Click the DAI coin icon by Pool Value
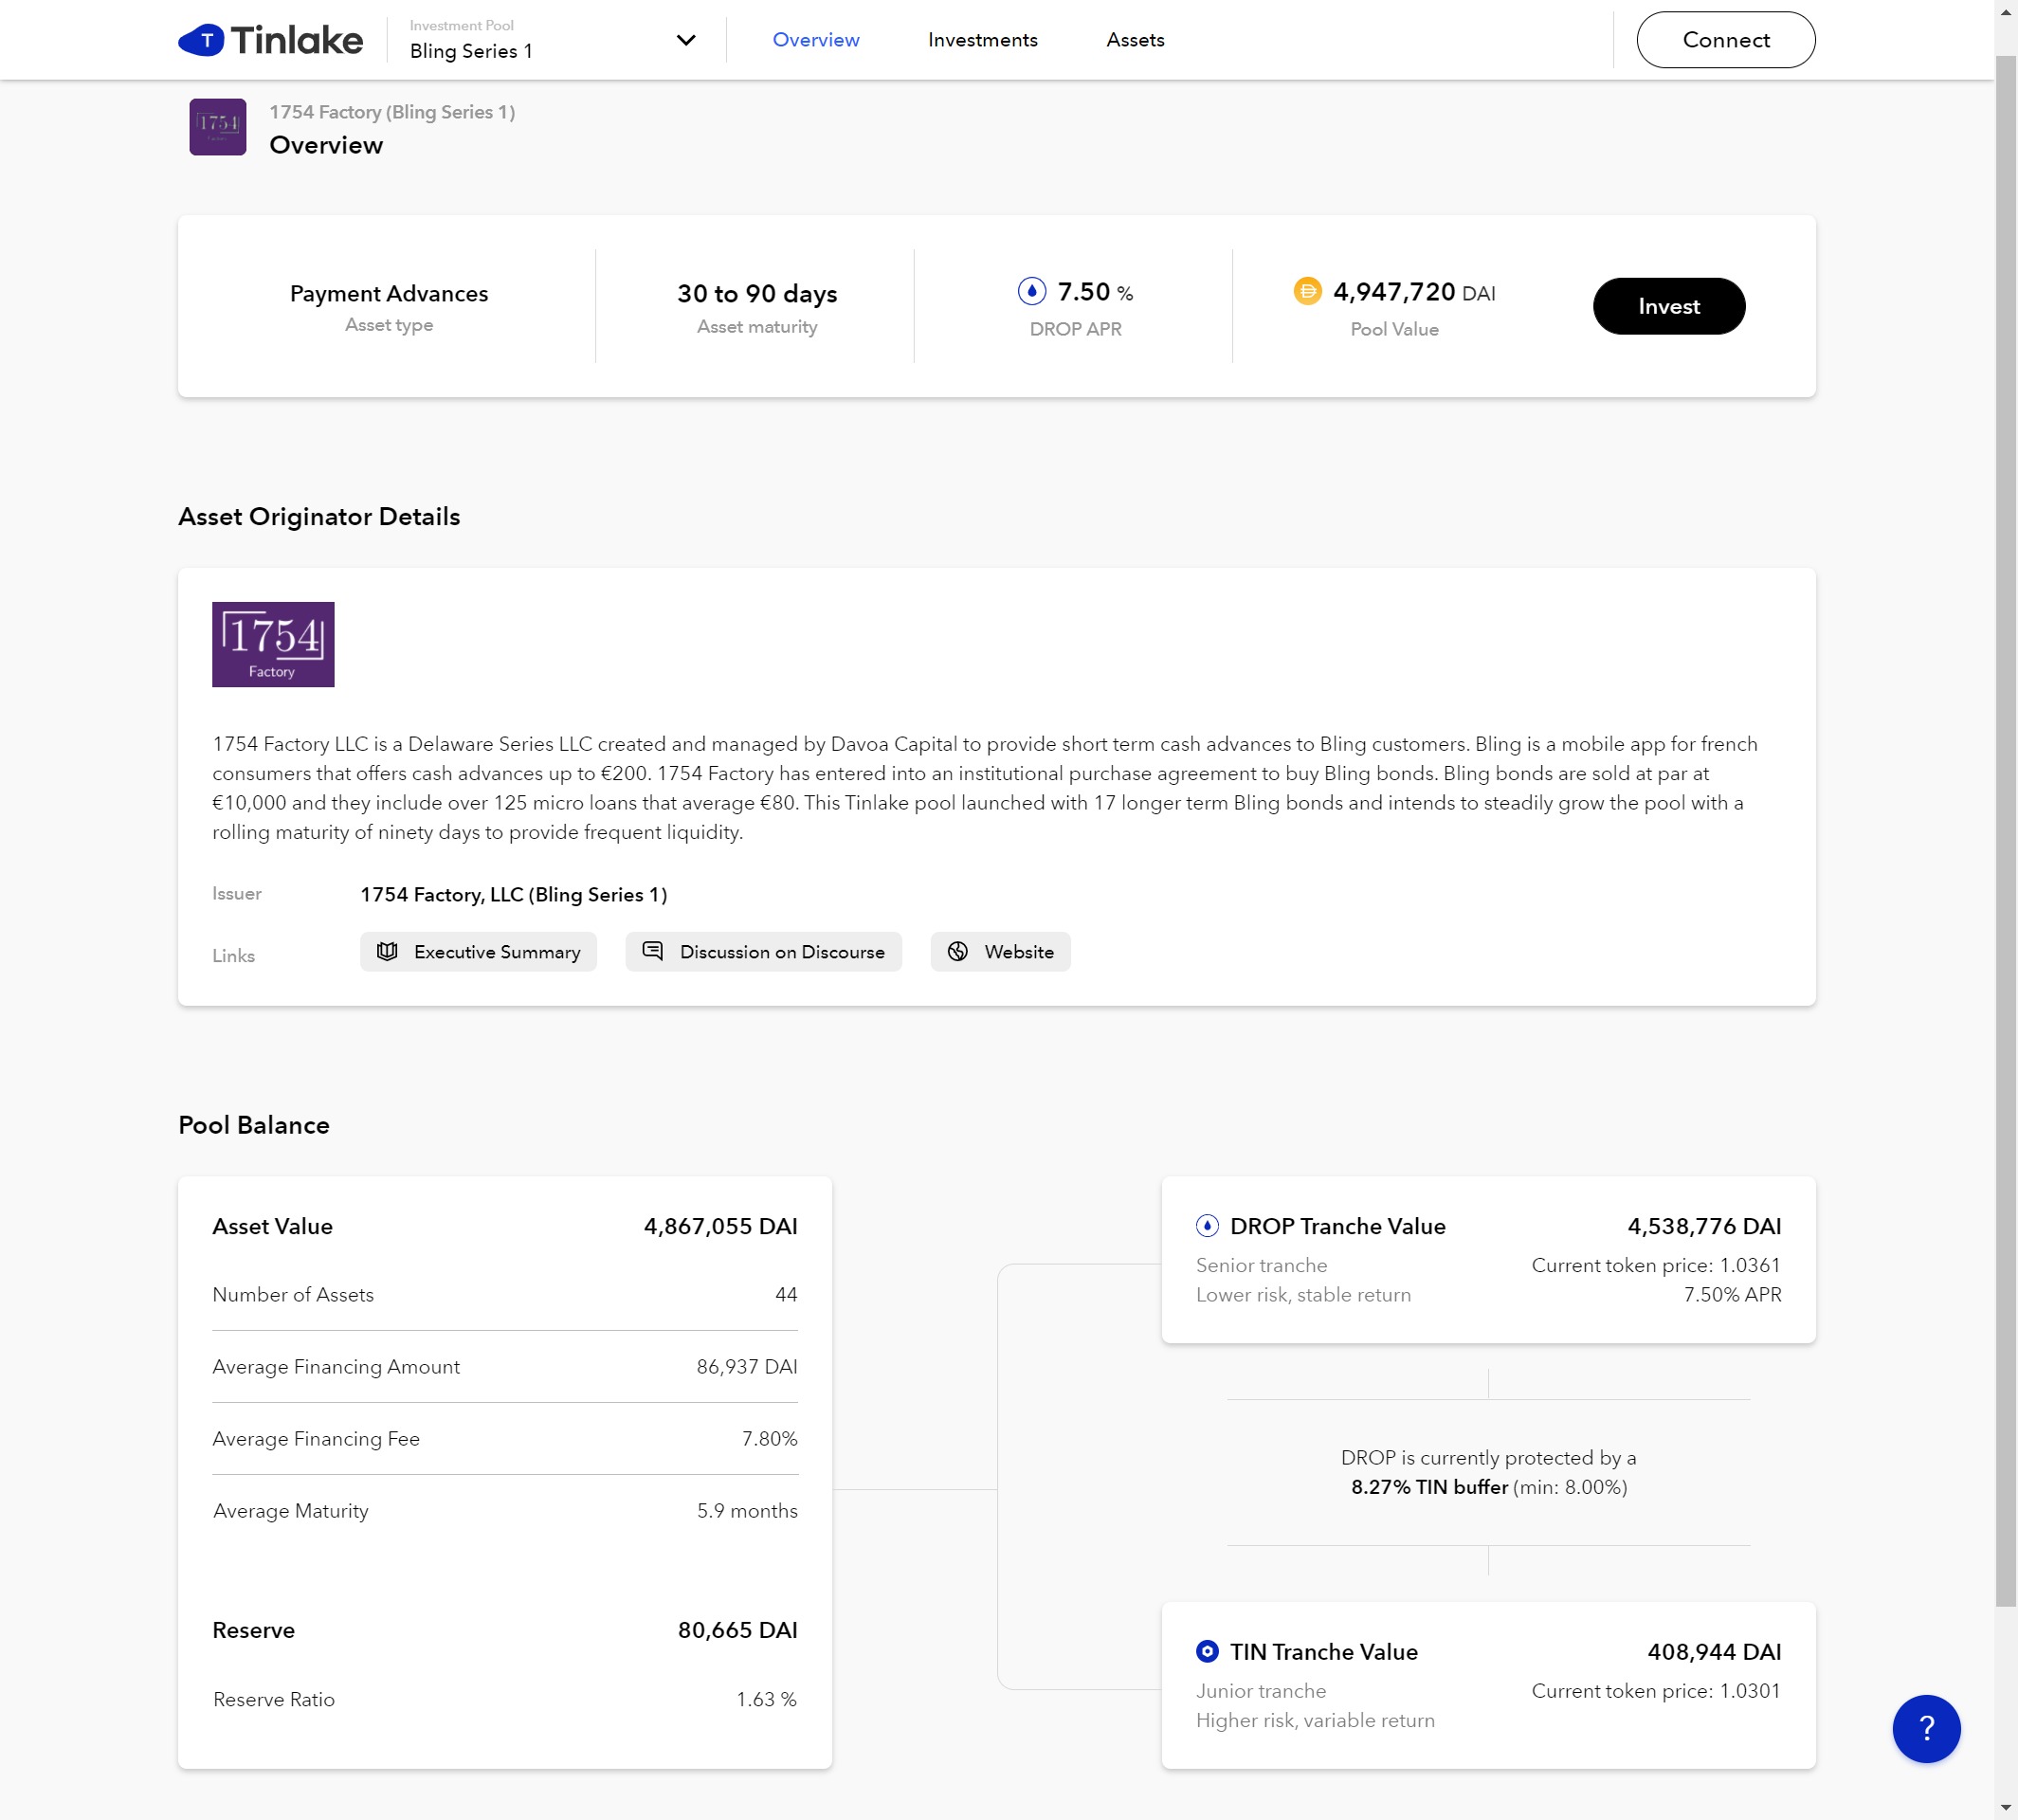Viewport: 2018px width, 1820px height. (x=1307, y=291)
